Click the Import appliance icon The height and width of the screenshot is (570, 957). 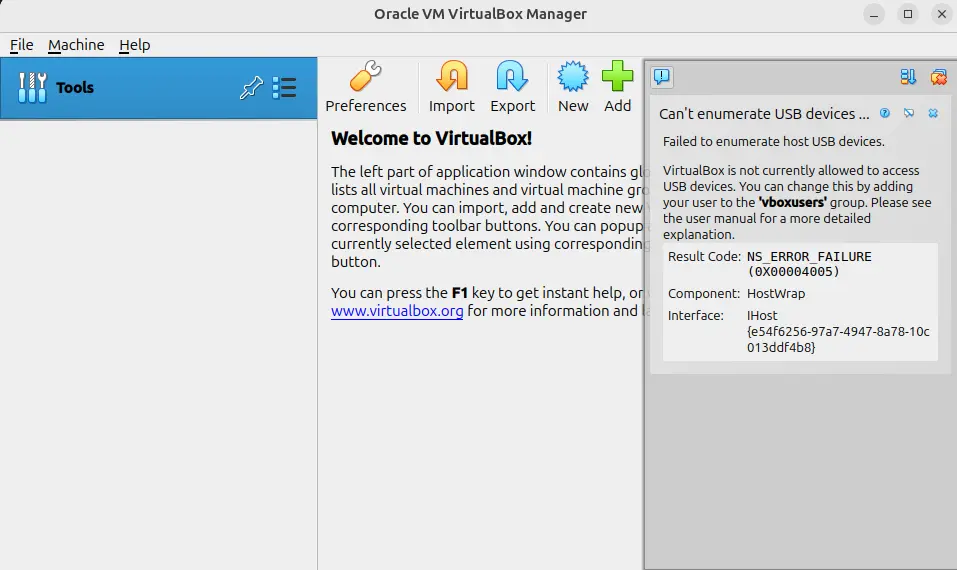(x=452, y=87)
